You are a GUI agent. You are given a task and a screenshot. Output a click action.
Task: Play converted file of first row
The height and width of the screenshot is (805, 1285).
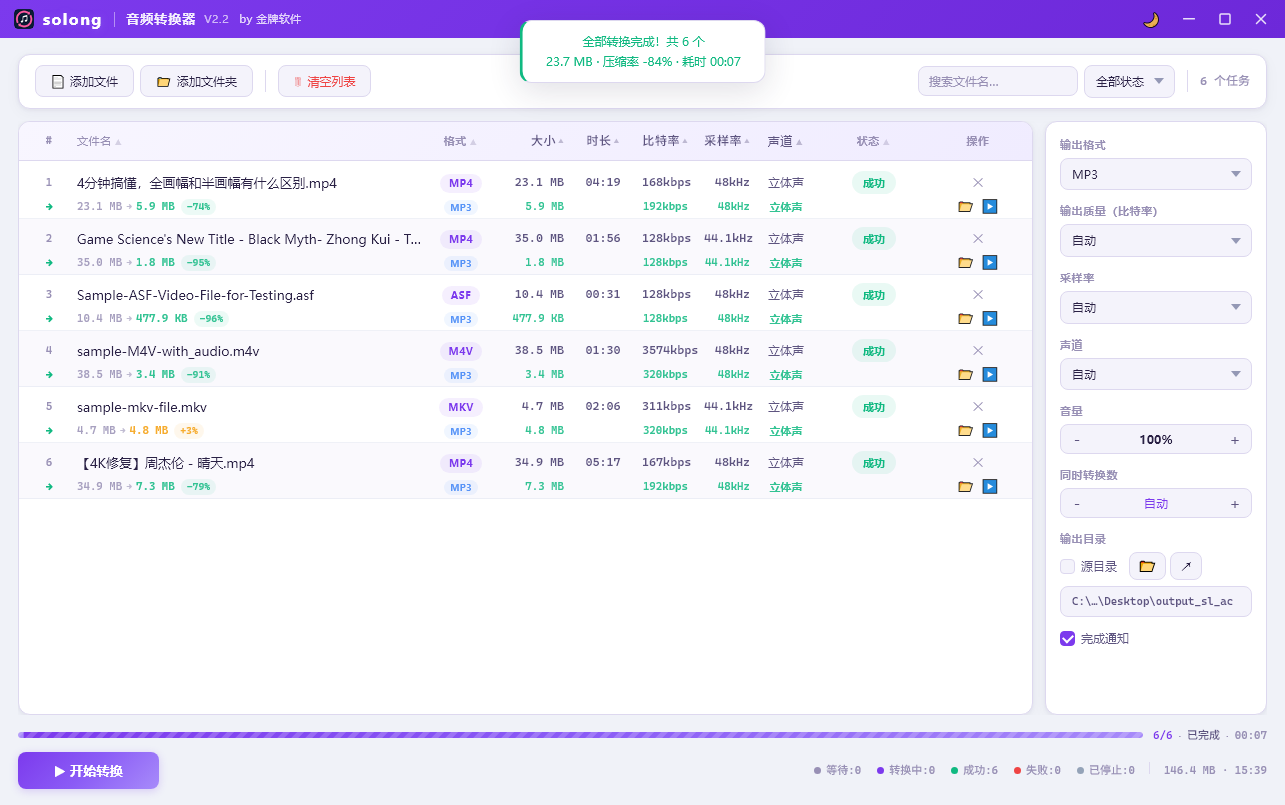click(990, 207)
